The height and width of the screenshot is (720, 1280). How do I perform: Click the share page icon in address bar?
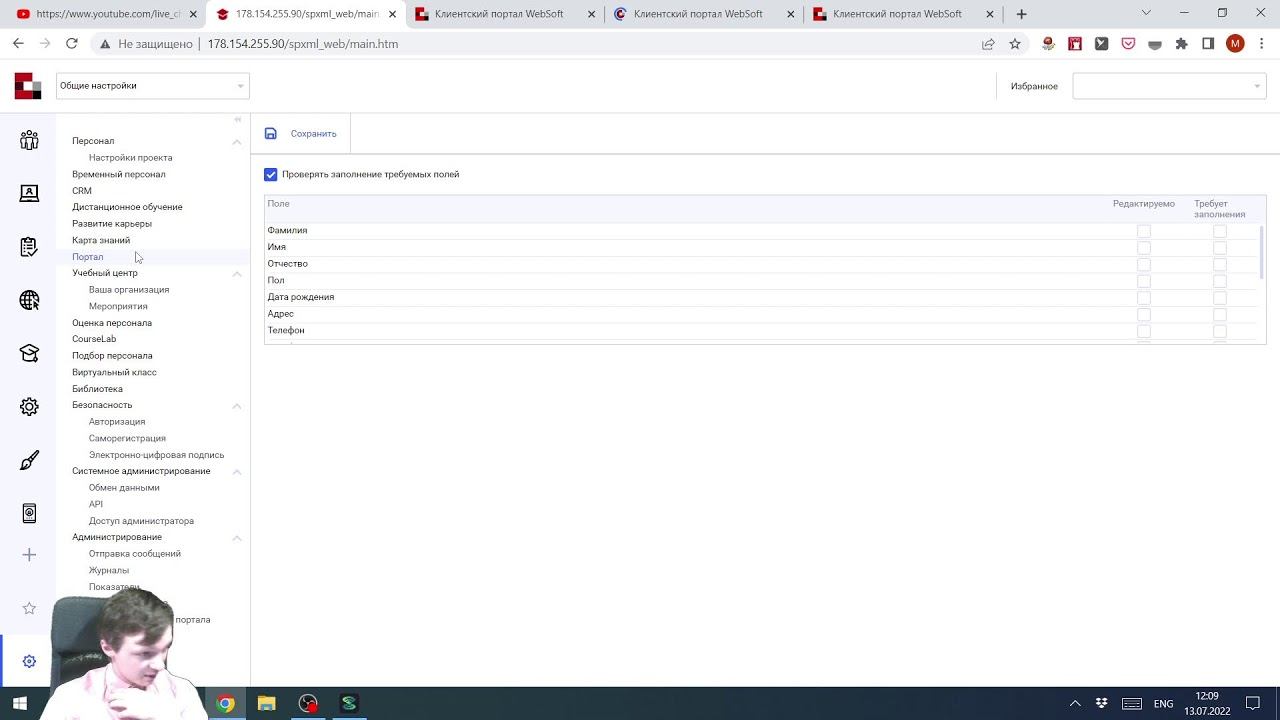tap(988, 44)
